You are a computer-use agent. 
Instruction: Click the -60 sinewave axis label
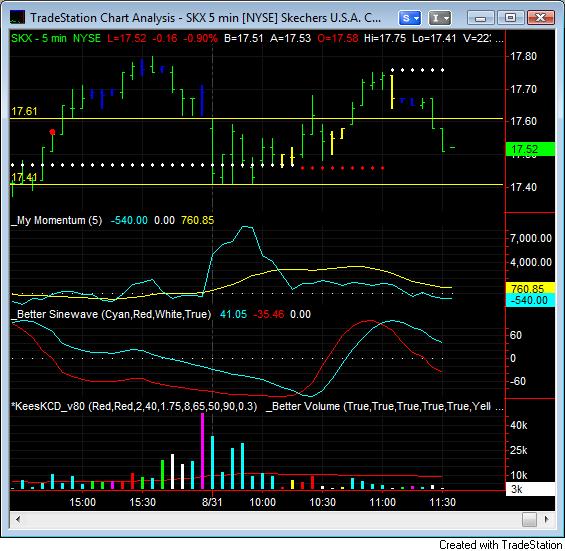tap(517, 381)
